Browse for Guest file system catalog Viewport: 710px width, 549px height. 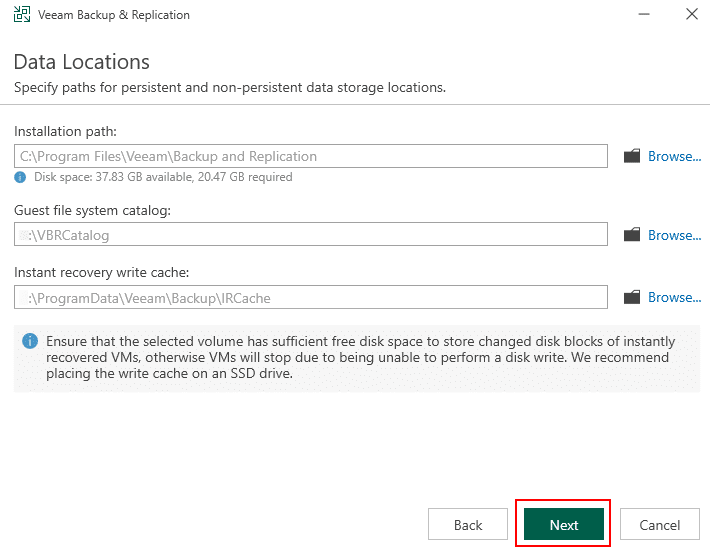674,235
